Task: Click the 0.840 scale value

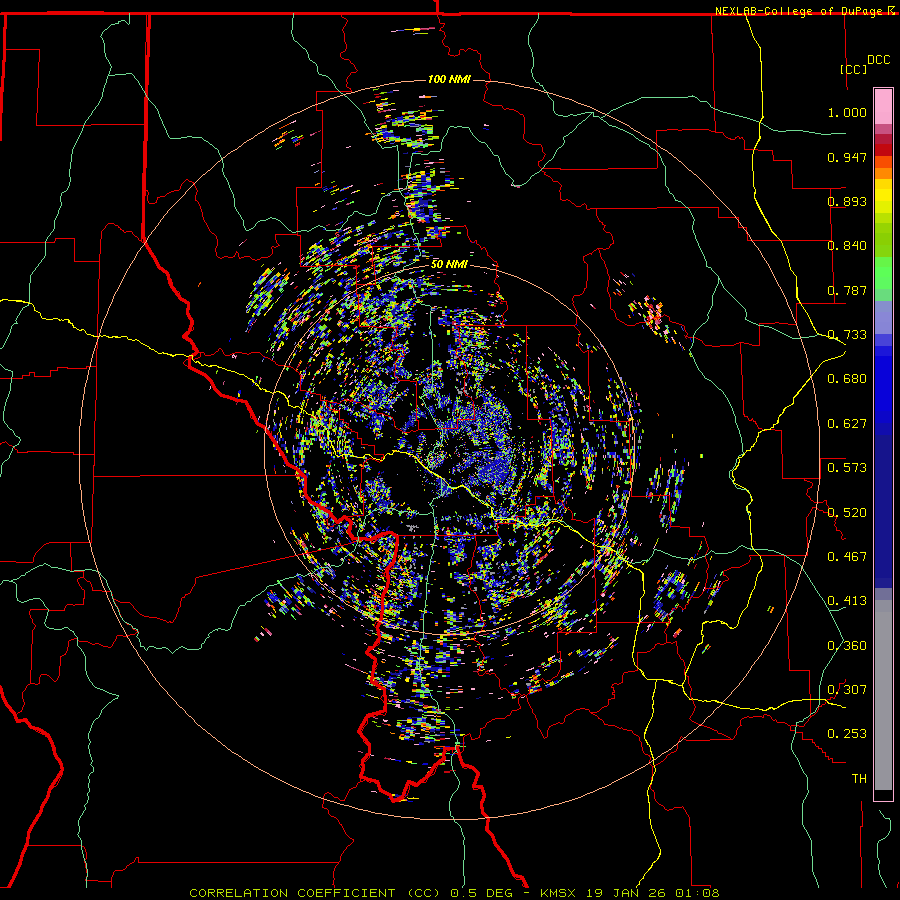Action: [x=847, y=246]
